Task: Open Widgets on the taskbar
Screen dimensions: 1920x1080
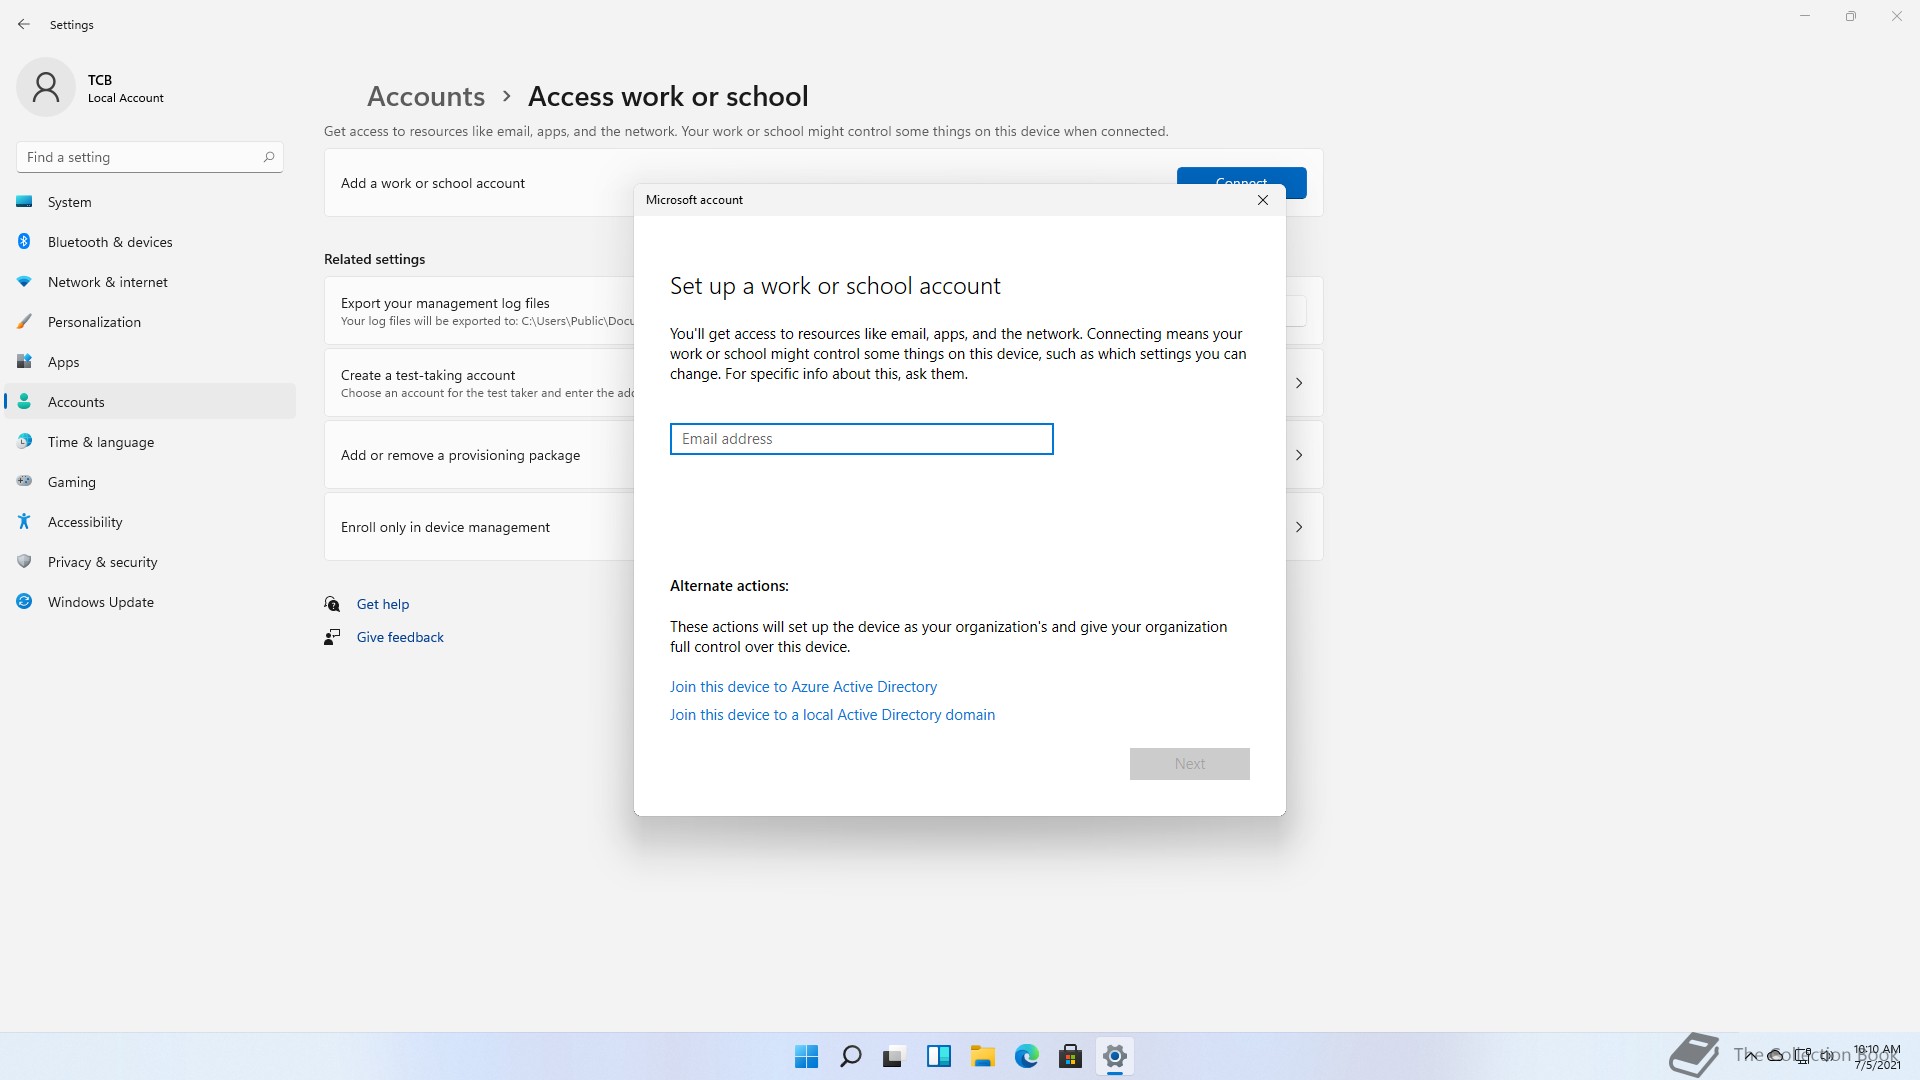Action: (x=938, y=1056)
